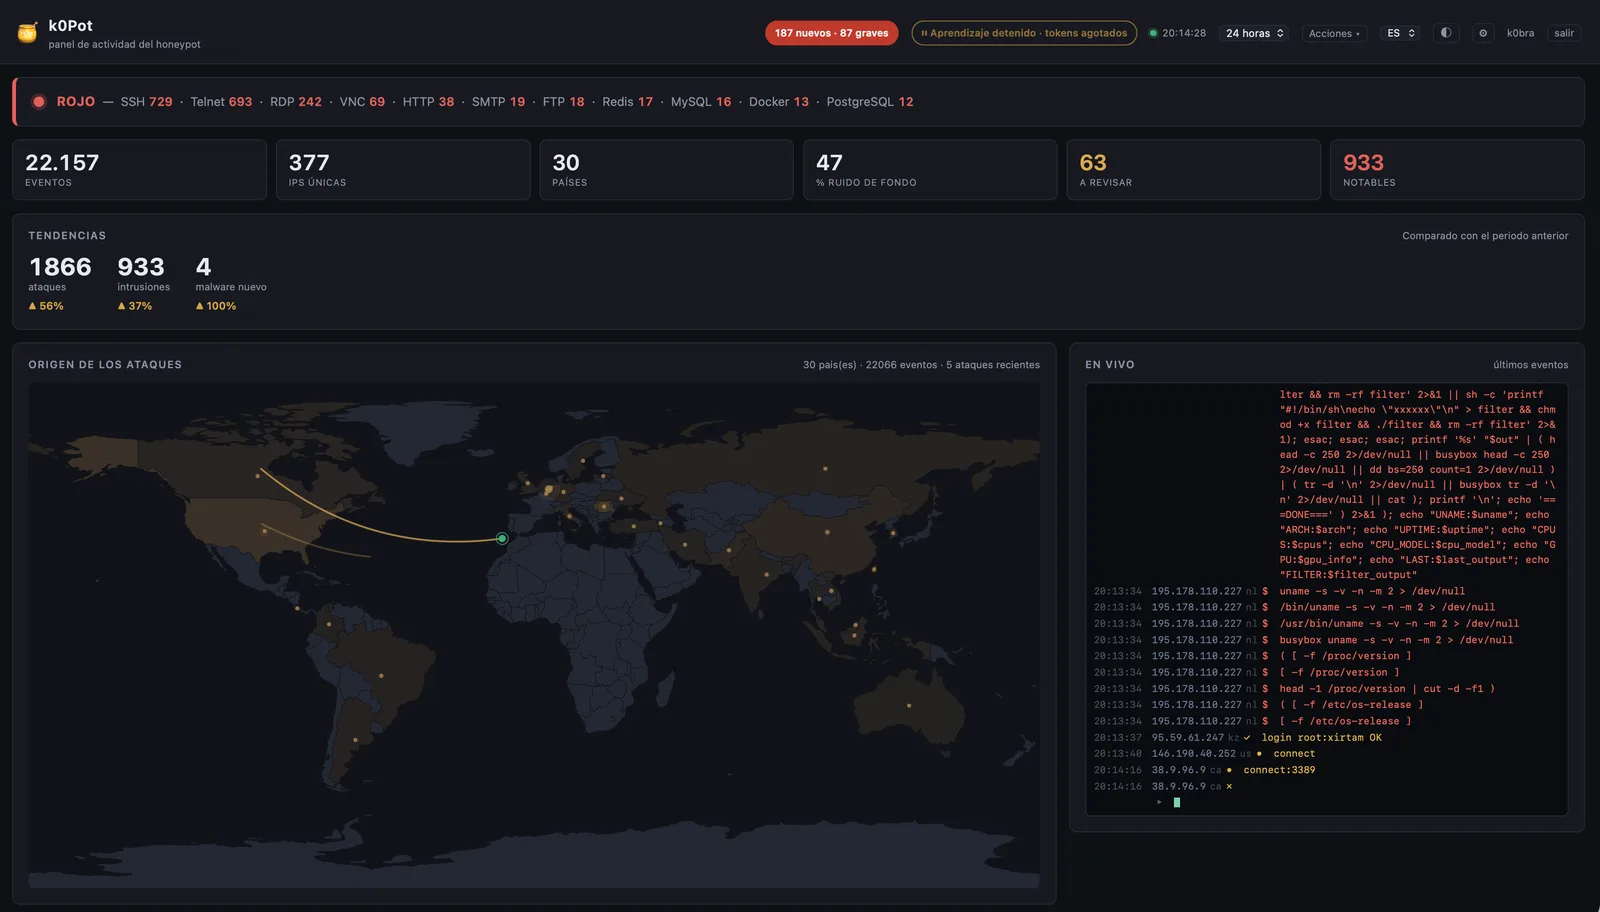1600x912 pixels.
Task: Open settings via the gear icon
Action: coord(1483,33)
